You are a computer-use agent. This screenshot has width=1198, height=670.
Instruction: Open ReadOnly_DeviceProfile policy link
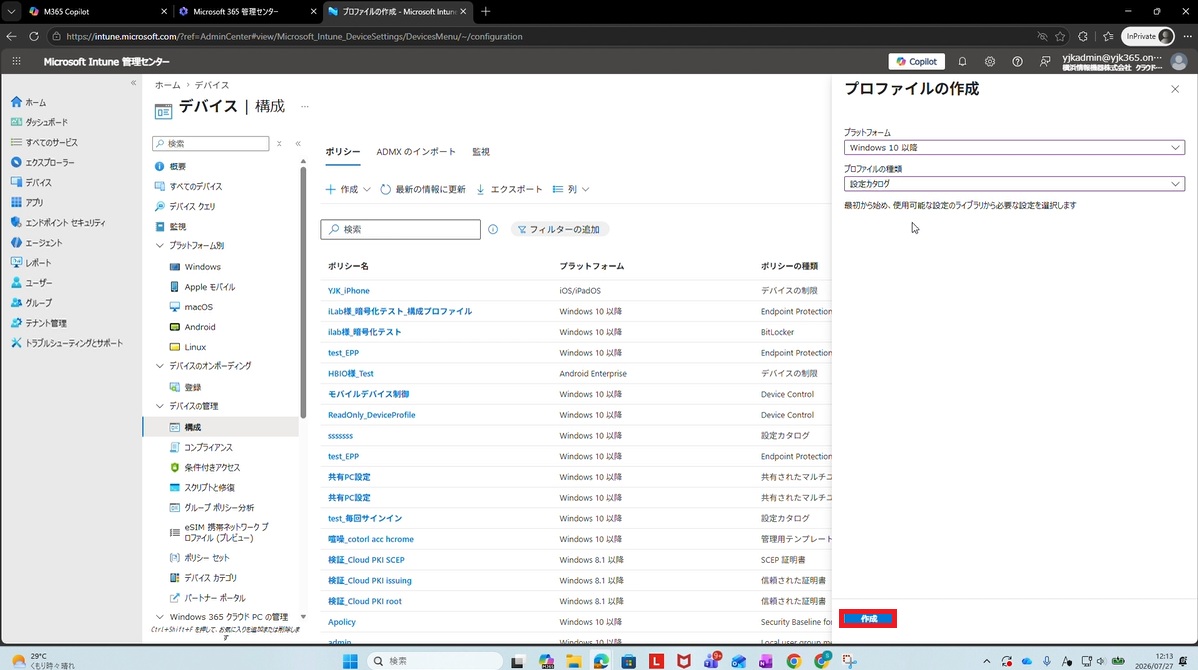[371, 415]
